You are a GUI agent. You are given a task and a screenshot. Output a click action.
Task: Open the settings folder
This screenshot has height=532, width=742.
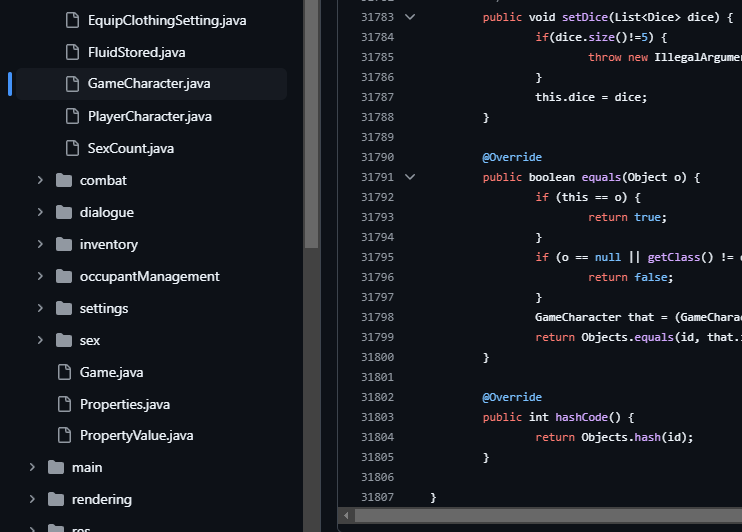[104, 309]
